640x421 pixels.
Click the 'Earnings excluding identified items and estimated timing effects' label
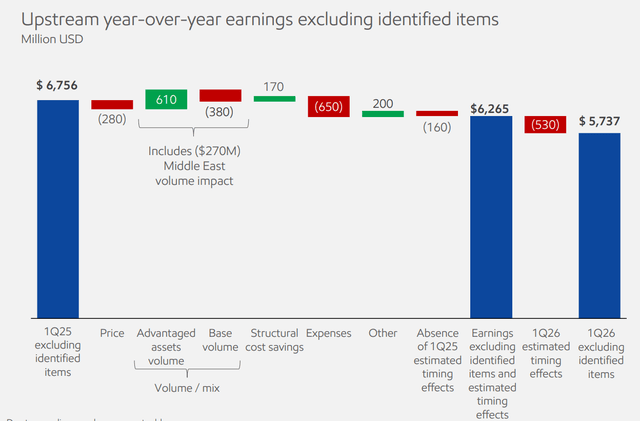tap(492, 374)
